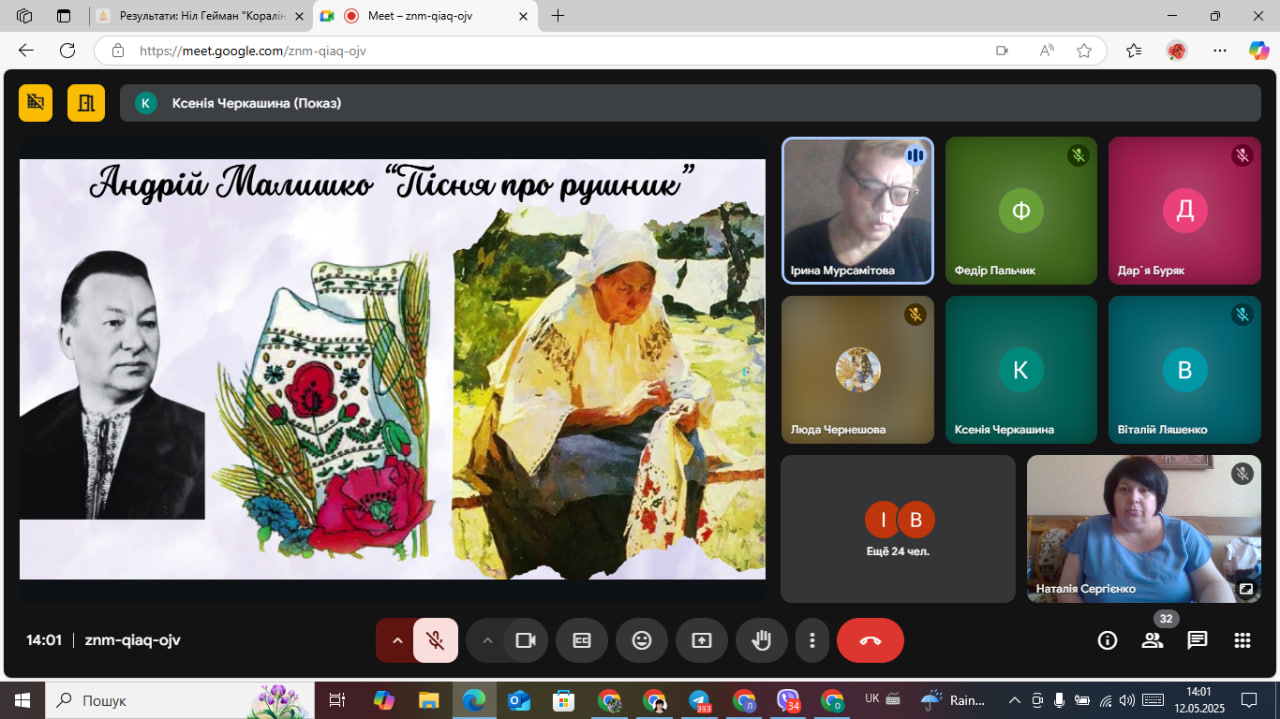This screenshot has width=1280, height=719.
Task: Open a new browser tab
Action: (558, 16)
